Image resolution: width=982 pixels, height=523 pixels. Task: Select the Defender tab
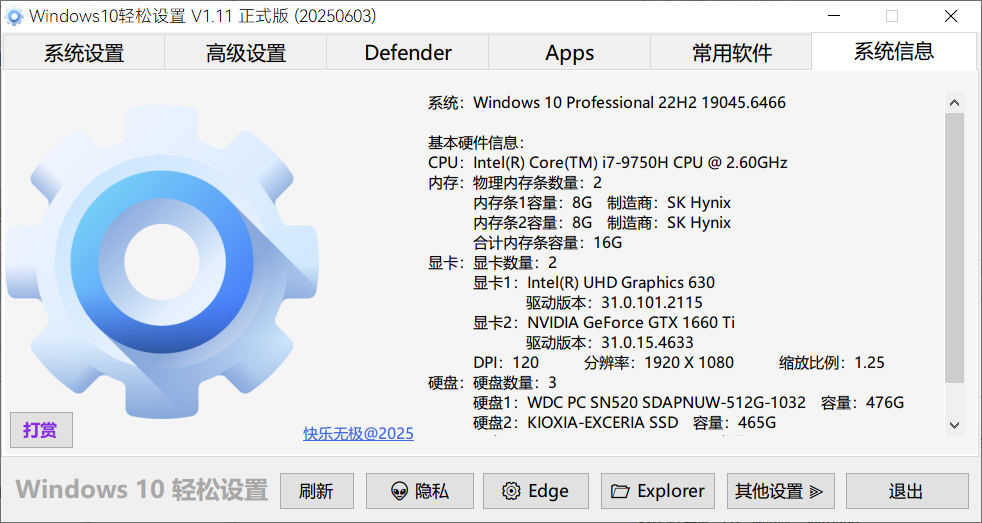(x=408, y=53)
